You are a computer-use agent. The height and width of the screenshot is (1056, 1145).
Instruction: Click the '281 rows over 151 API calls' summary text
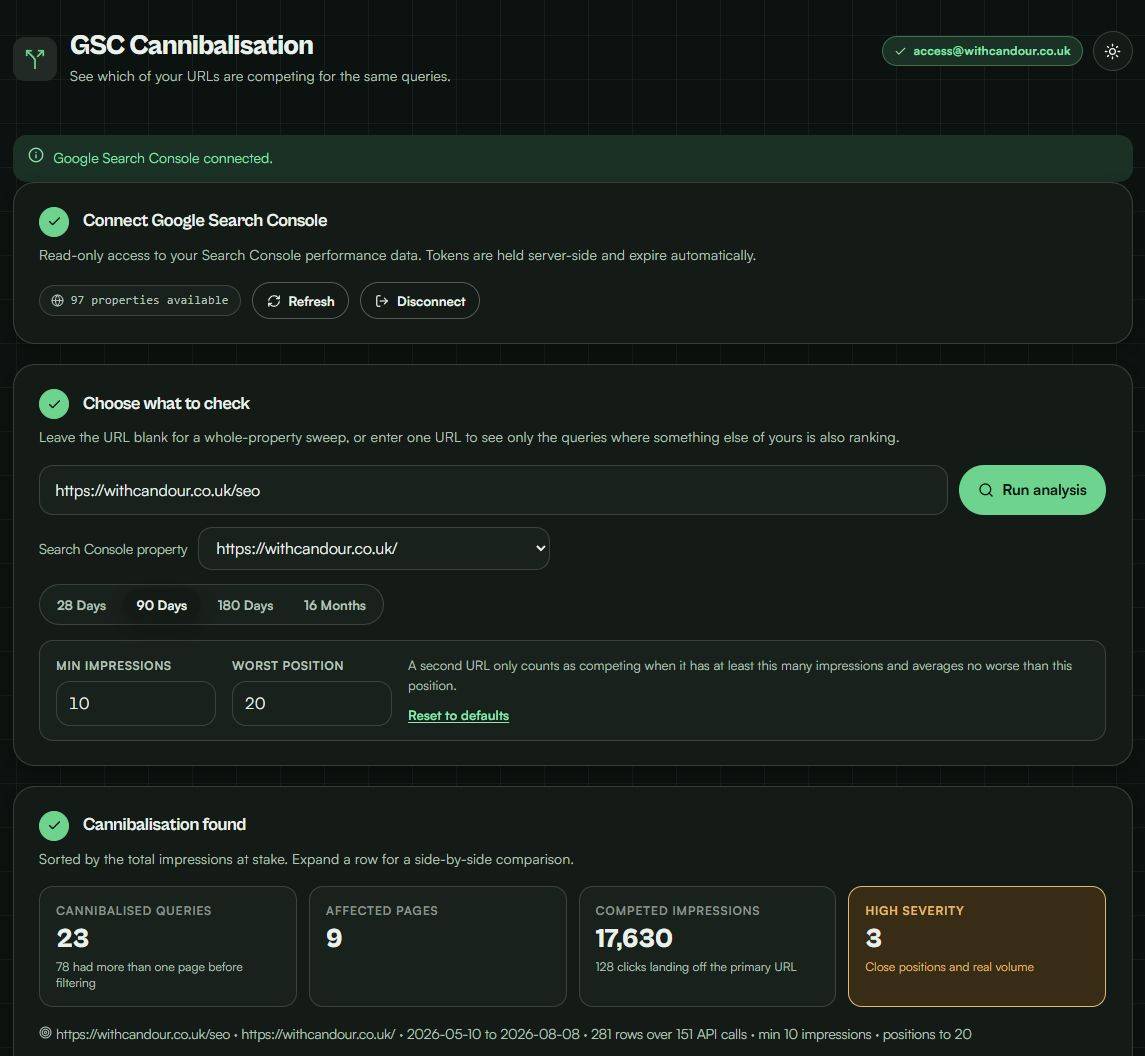(x=669, y=1034)
